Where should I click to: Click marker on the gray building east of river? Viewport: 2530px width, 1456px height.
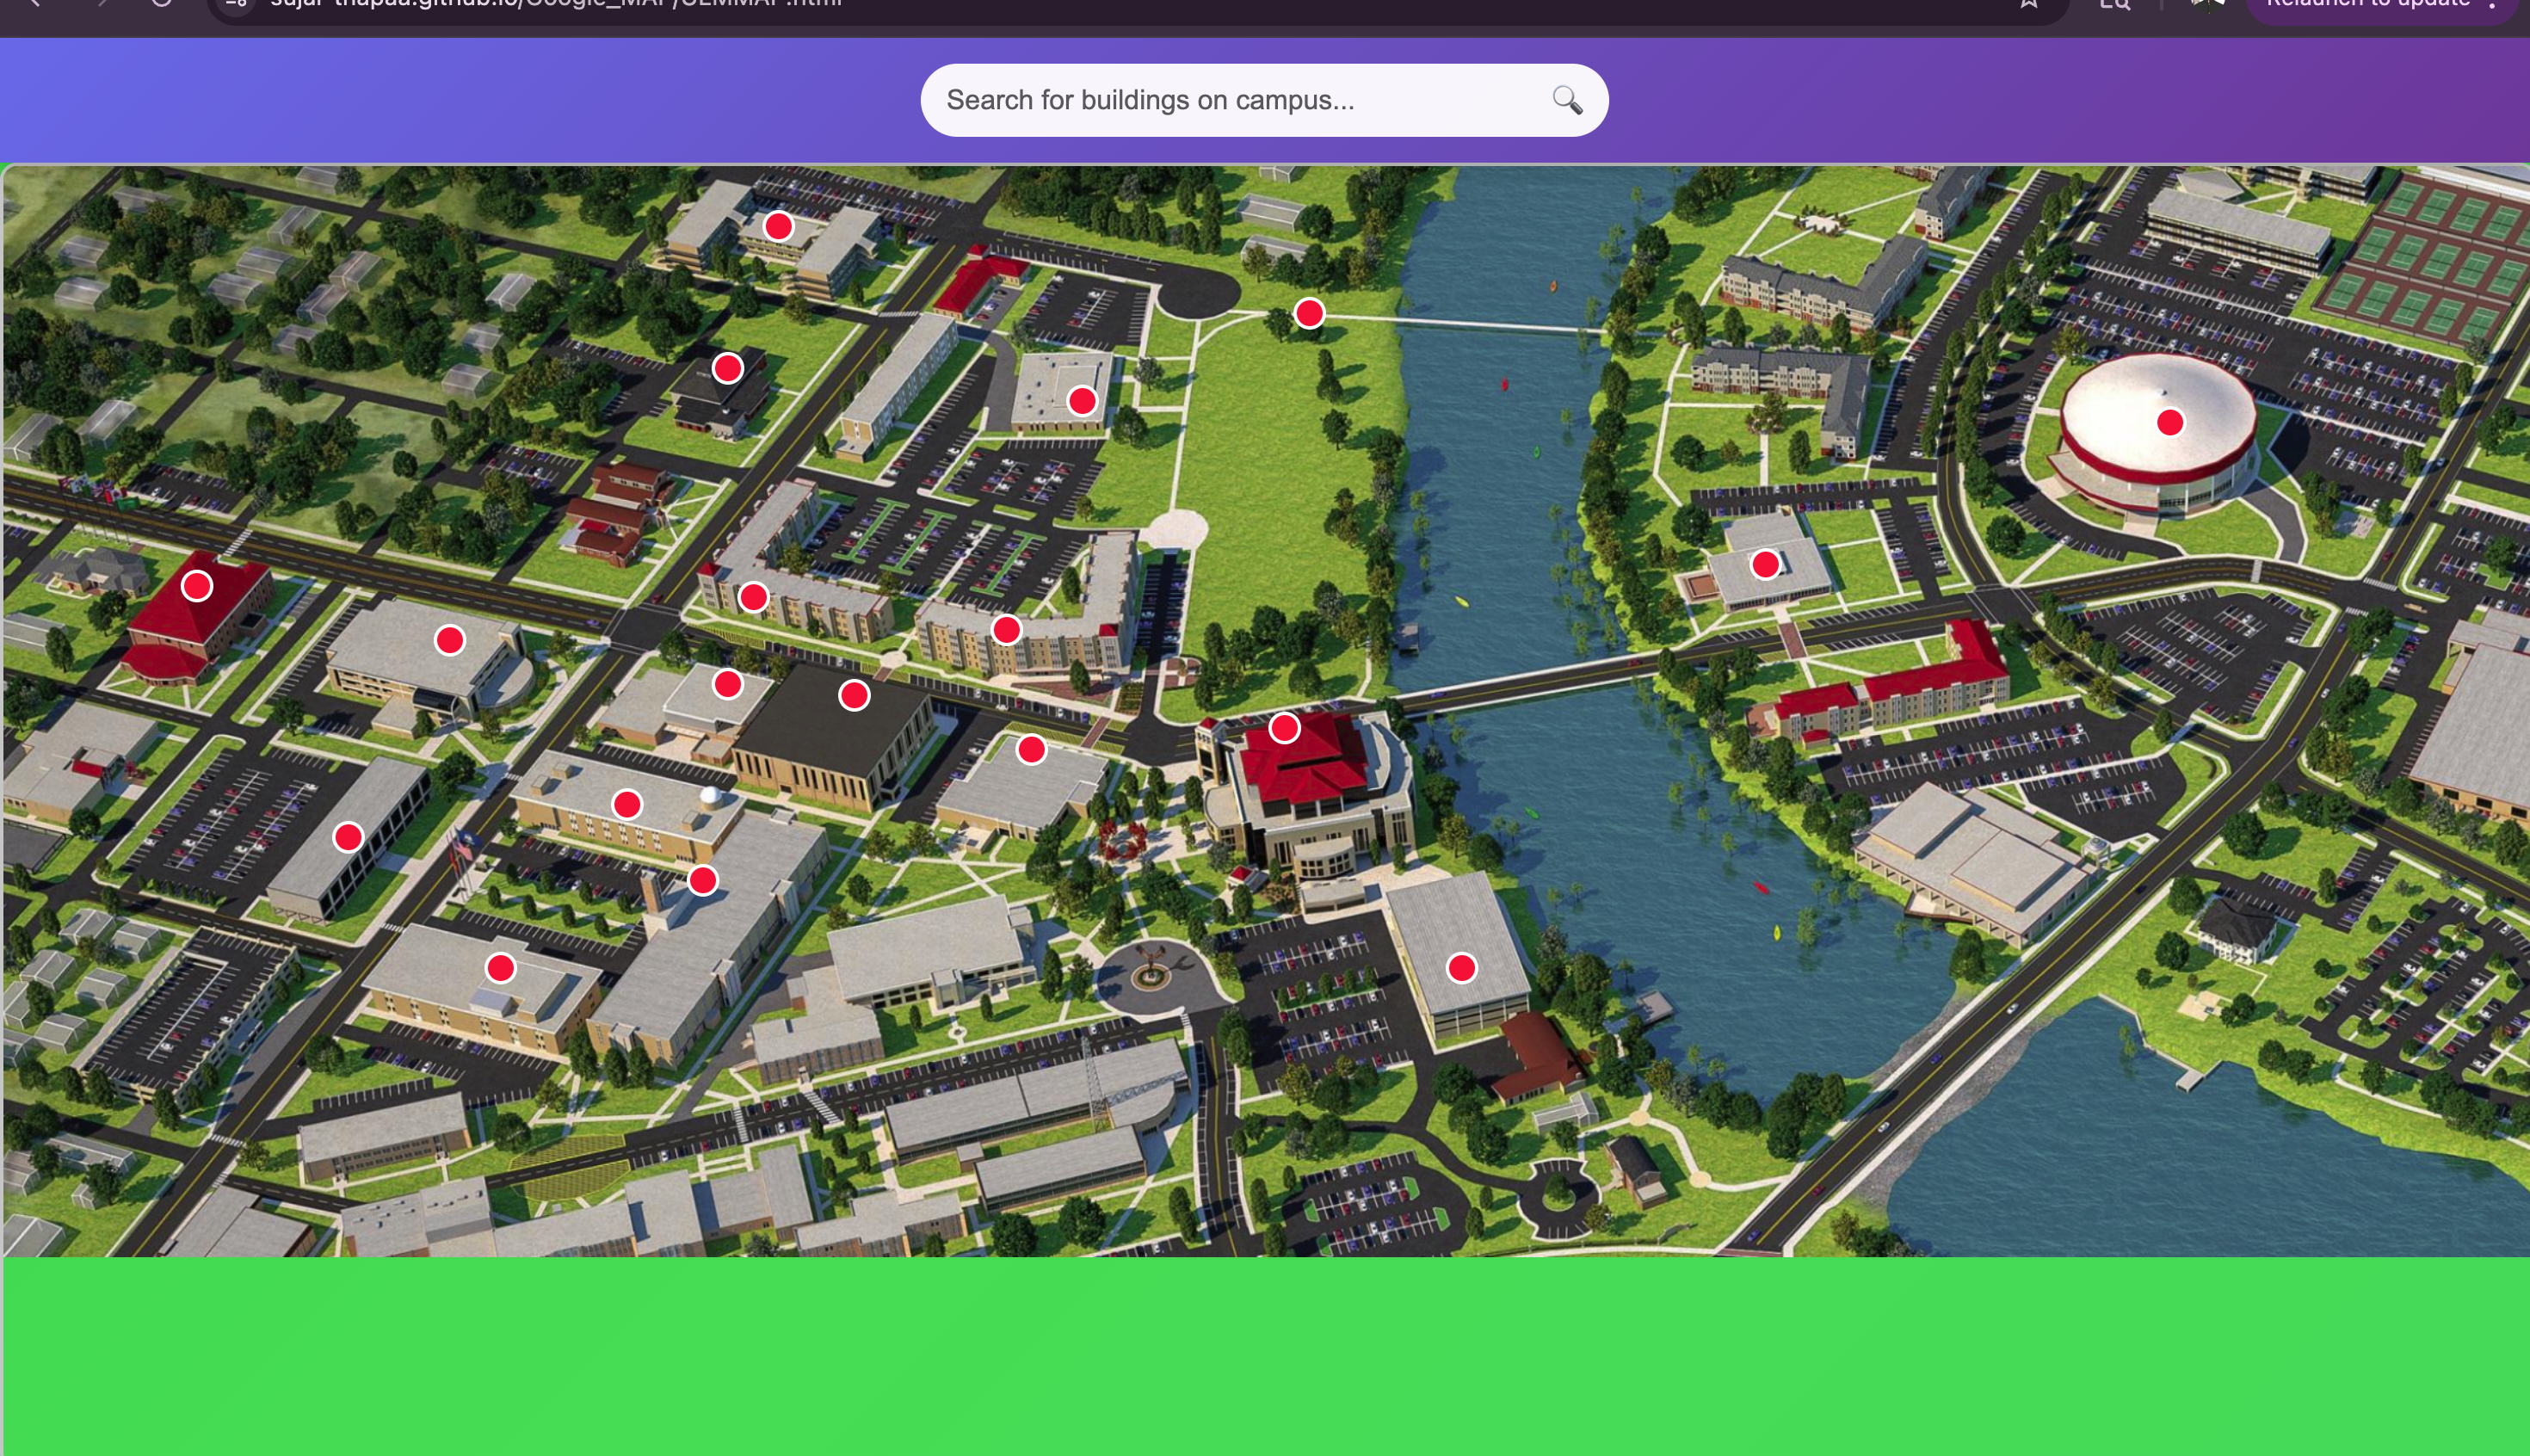point(1765,565)
